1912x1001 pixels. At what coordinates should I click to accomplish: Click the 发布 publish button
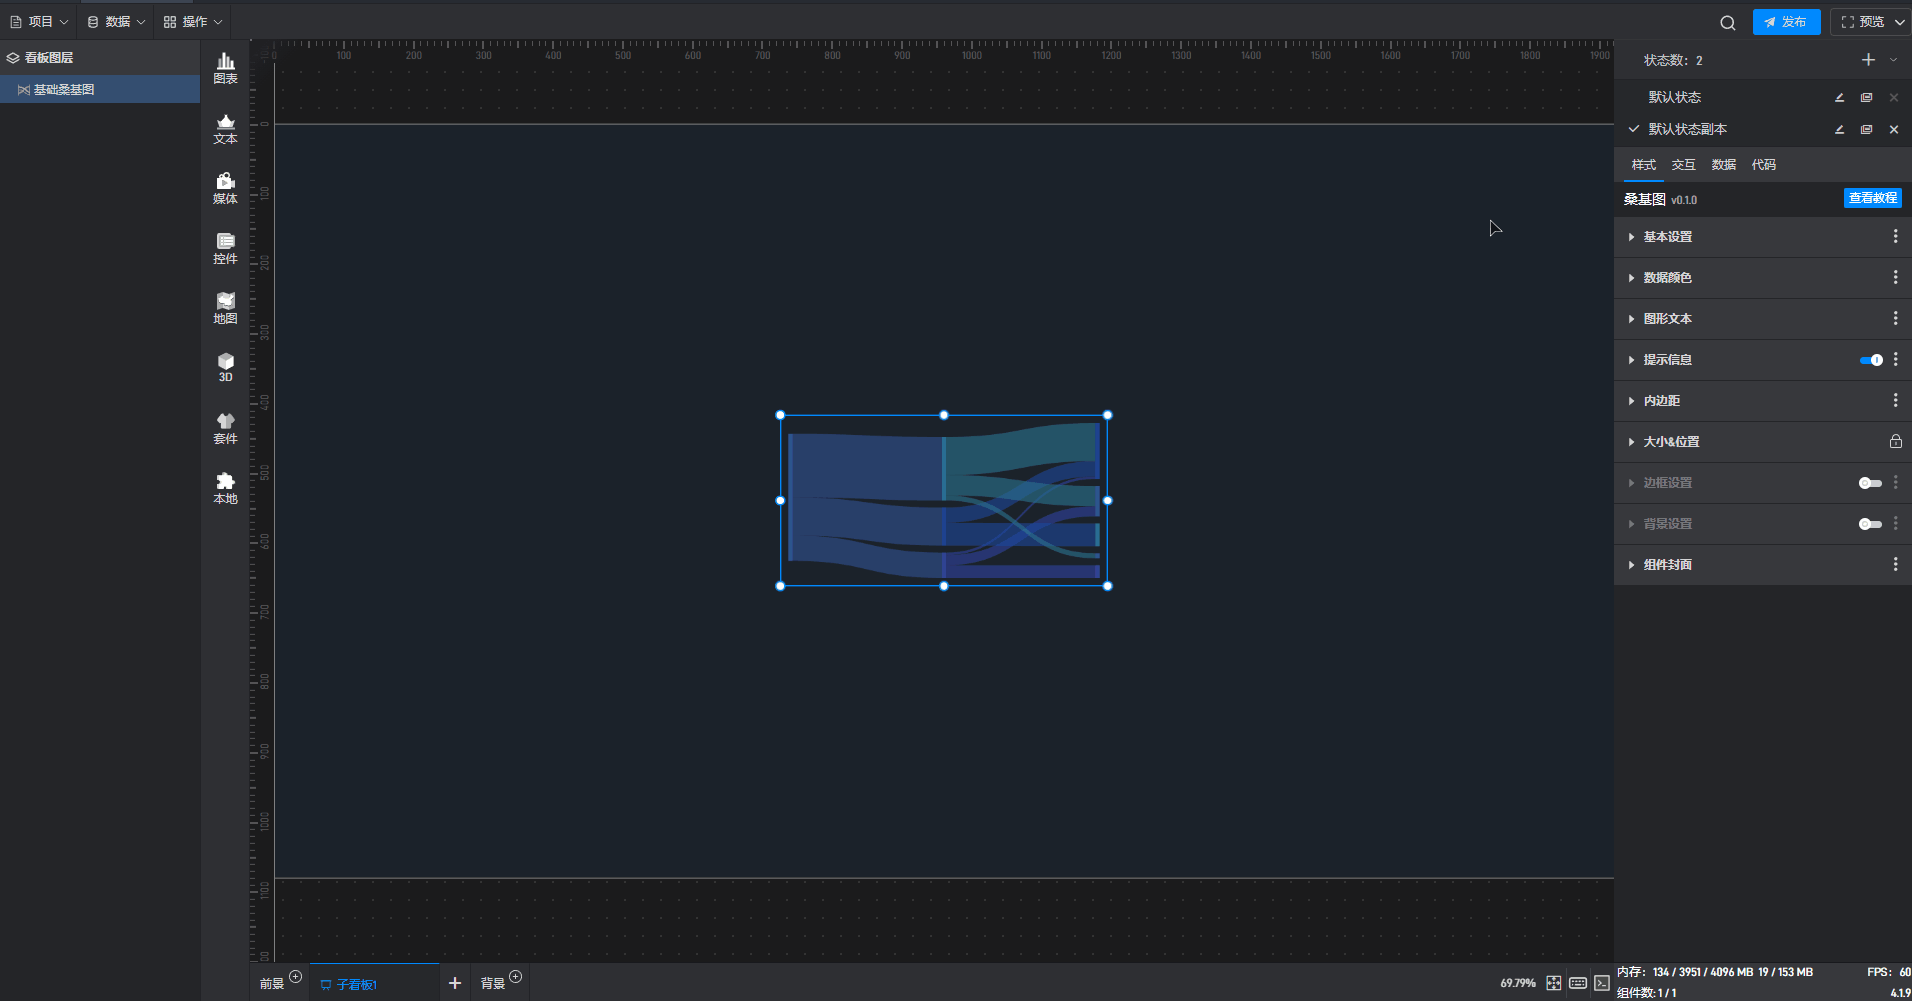[x=1786, y=22]
